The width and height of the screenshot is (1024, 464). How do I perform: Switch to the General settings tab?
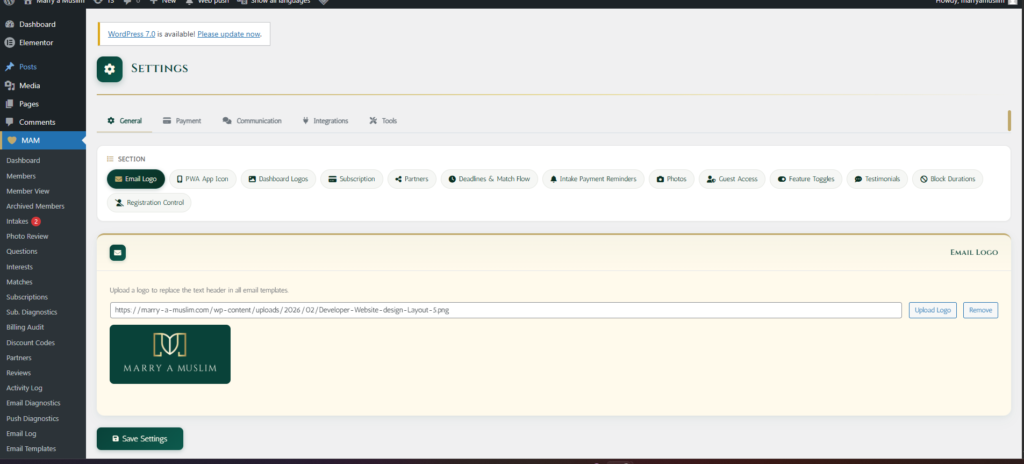(x=125, y=121)
